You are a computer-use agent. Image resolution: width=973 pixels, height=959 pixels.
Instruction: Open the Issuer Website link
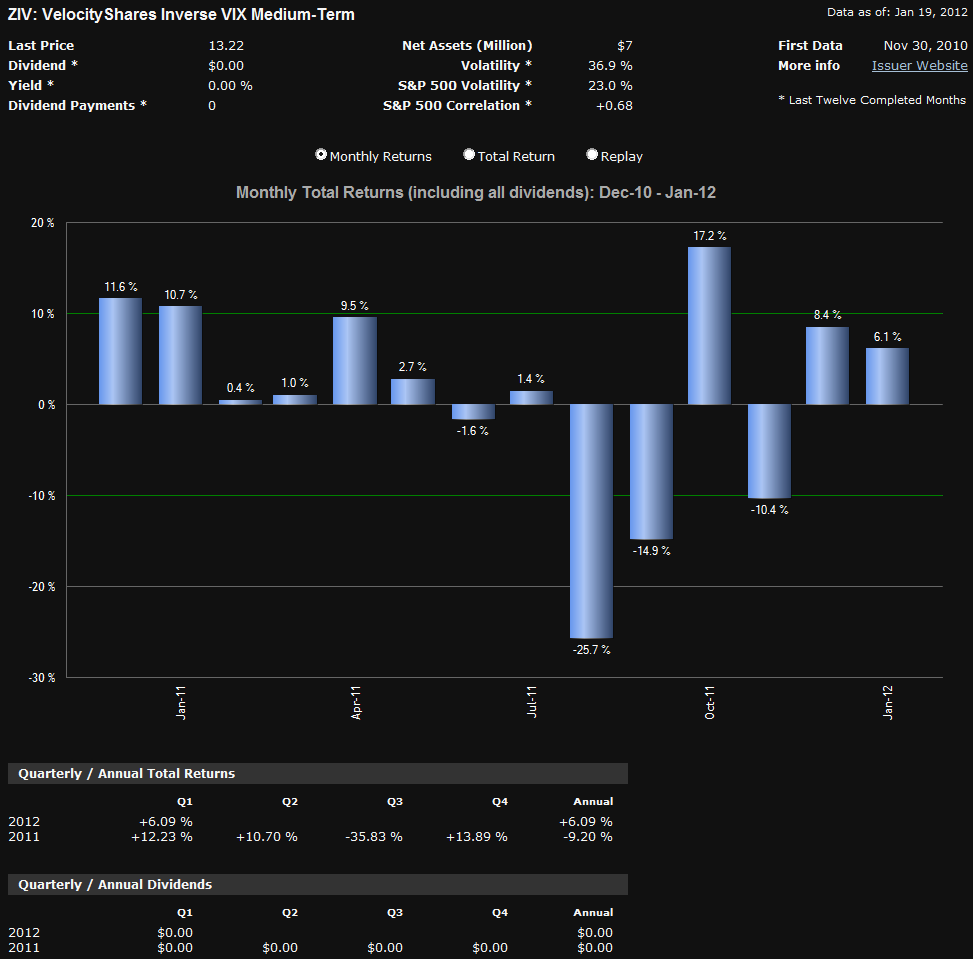[x=919, y=65]
